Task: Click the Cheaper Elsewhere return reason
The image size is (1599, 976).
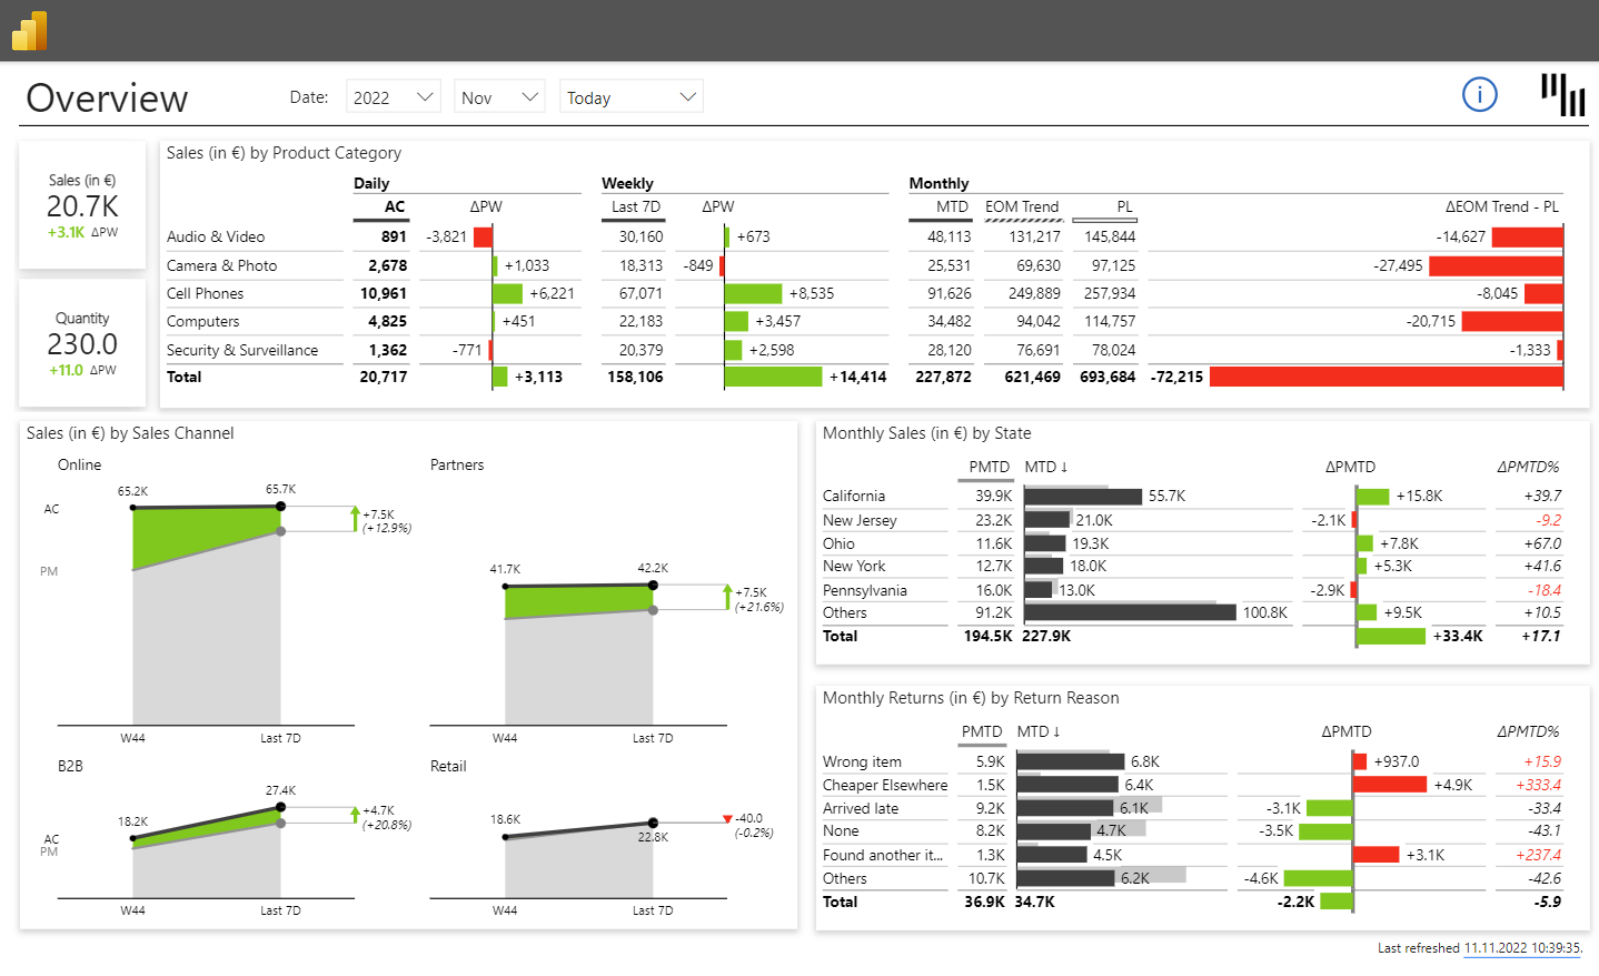Action: (x=884, y=786)
